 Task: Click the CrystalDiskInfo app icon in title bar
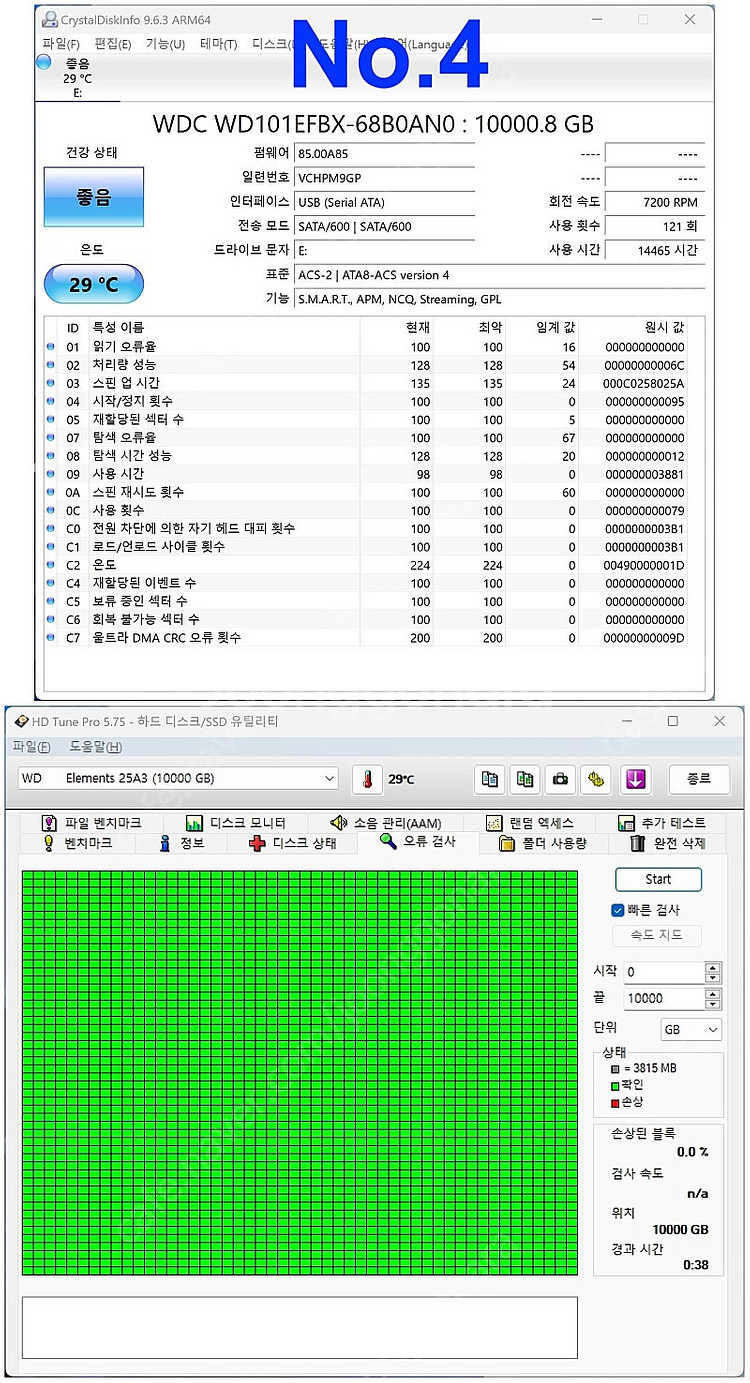coord(49,19)
